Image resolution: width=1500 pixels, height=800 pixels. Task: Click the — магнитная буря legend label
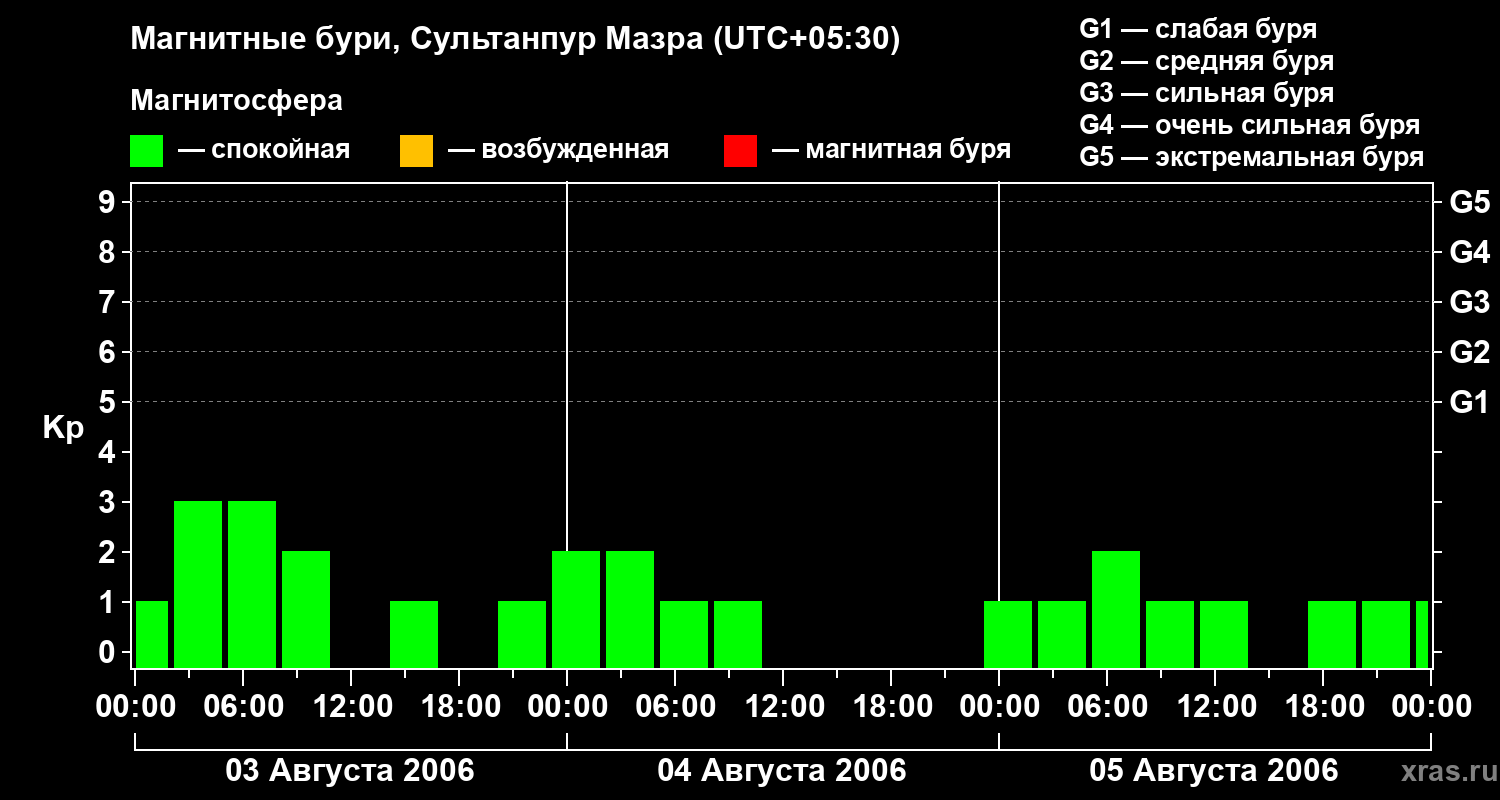click(x=891, y=150)
